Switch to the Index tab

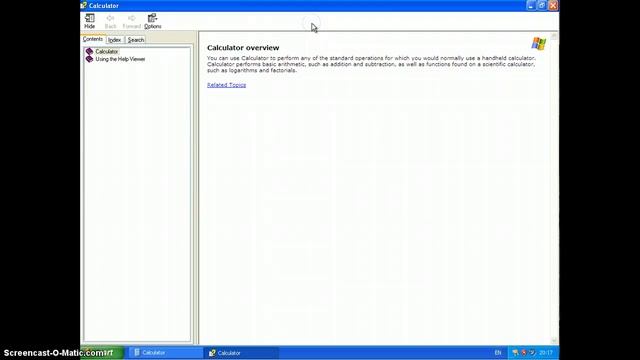pos(115,40)
